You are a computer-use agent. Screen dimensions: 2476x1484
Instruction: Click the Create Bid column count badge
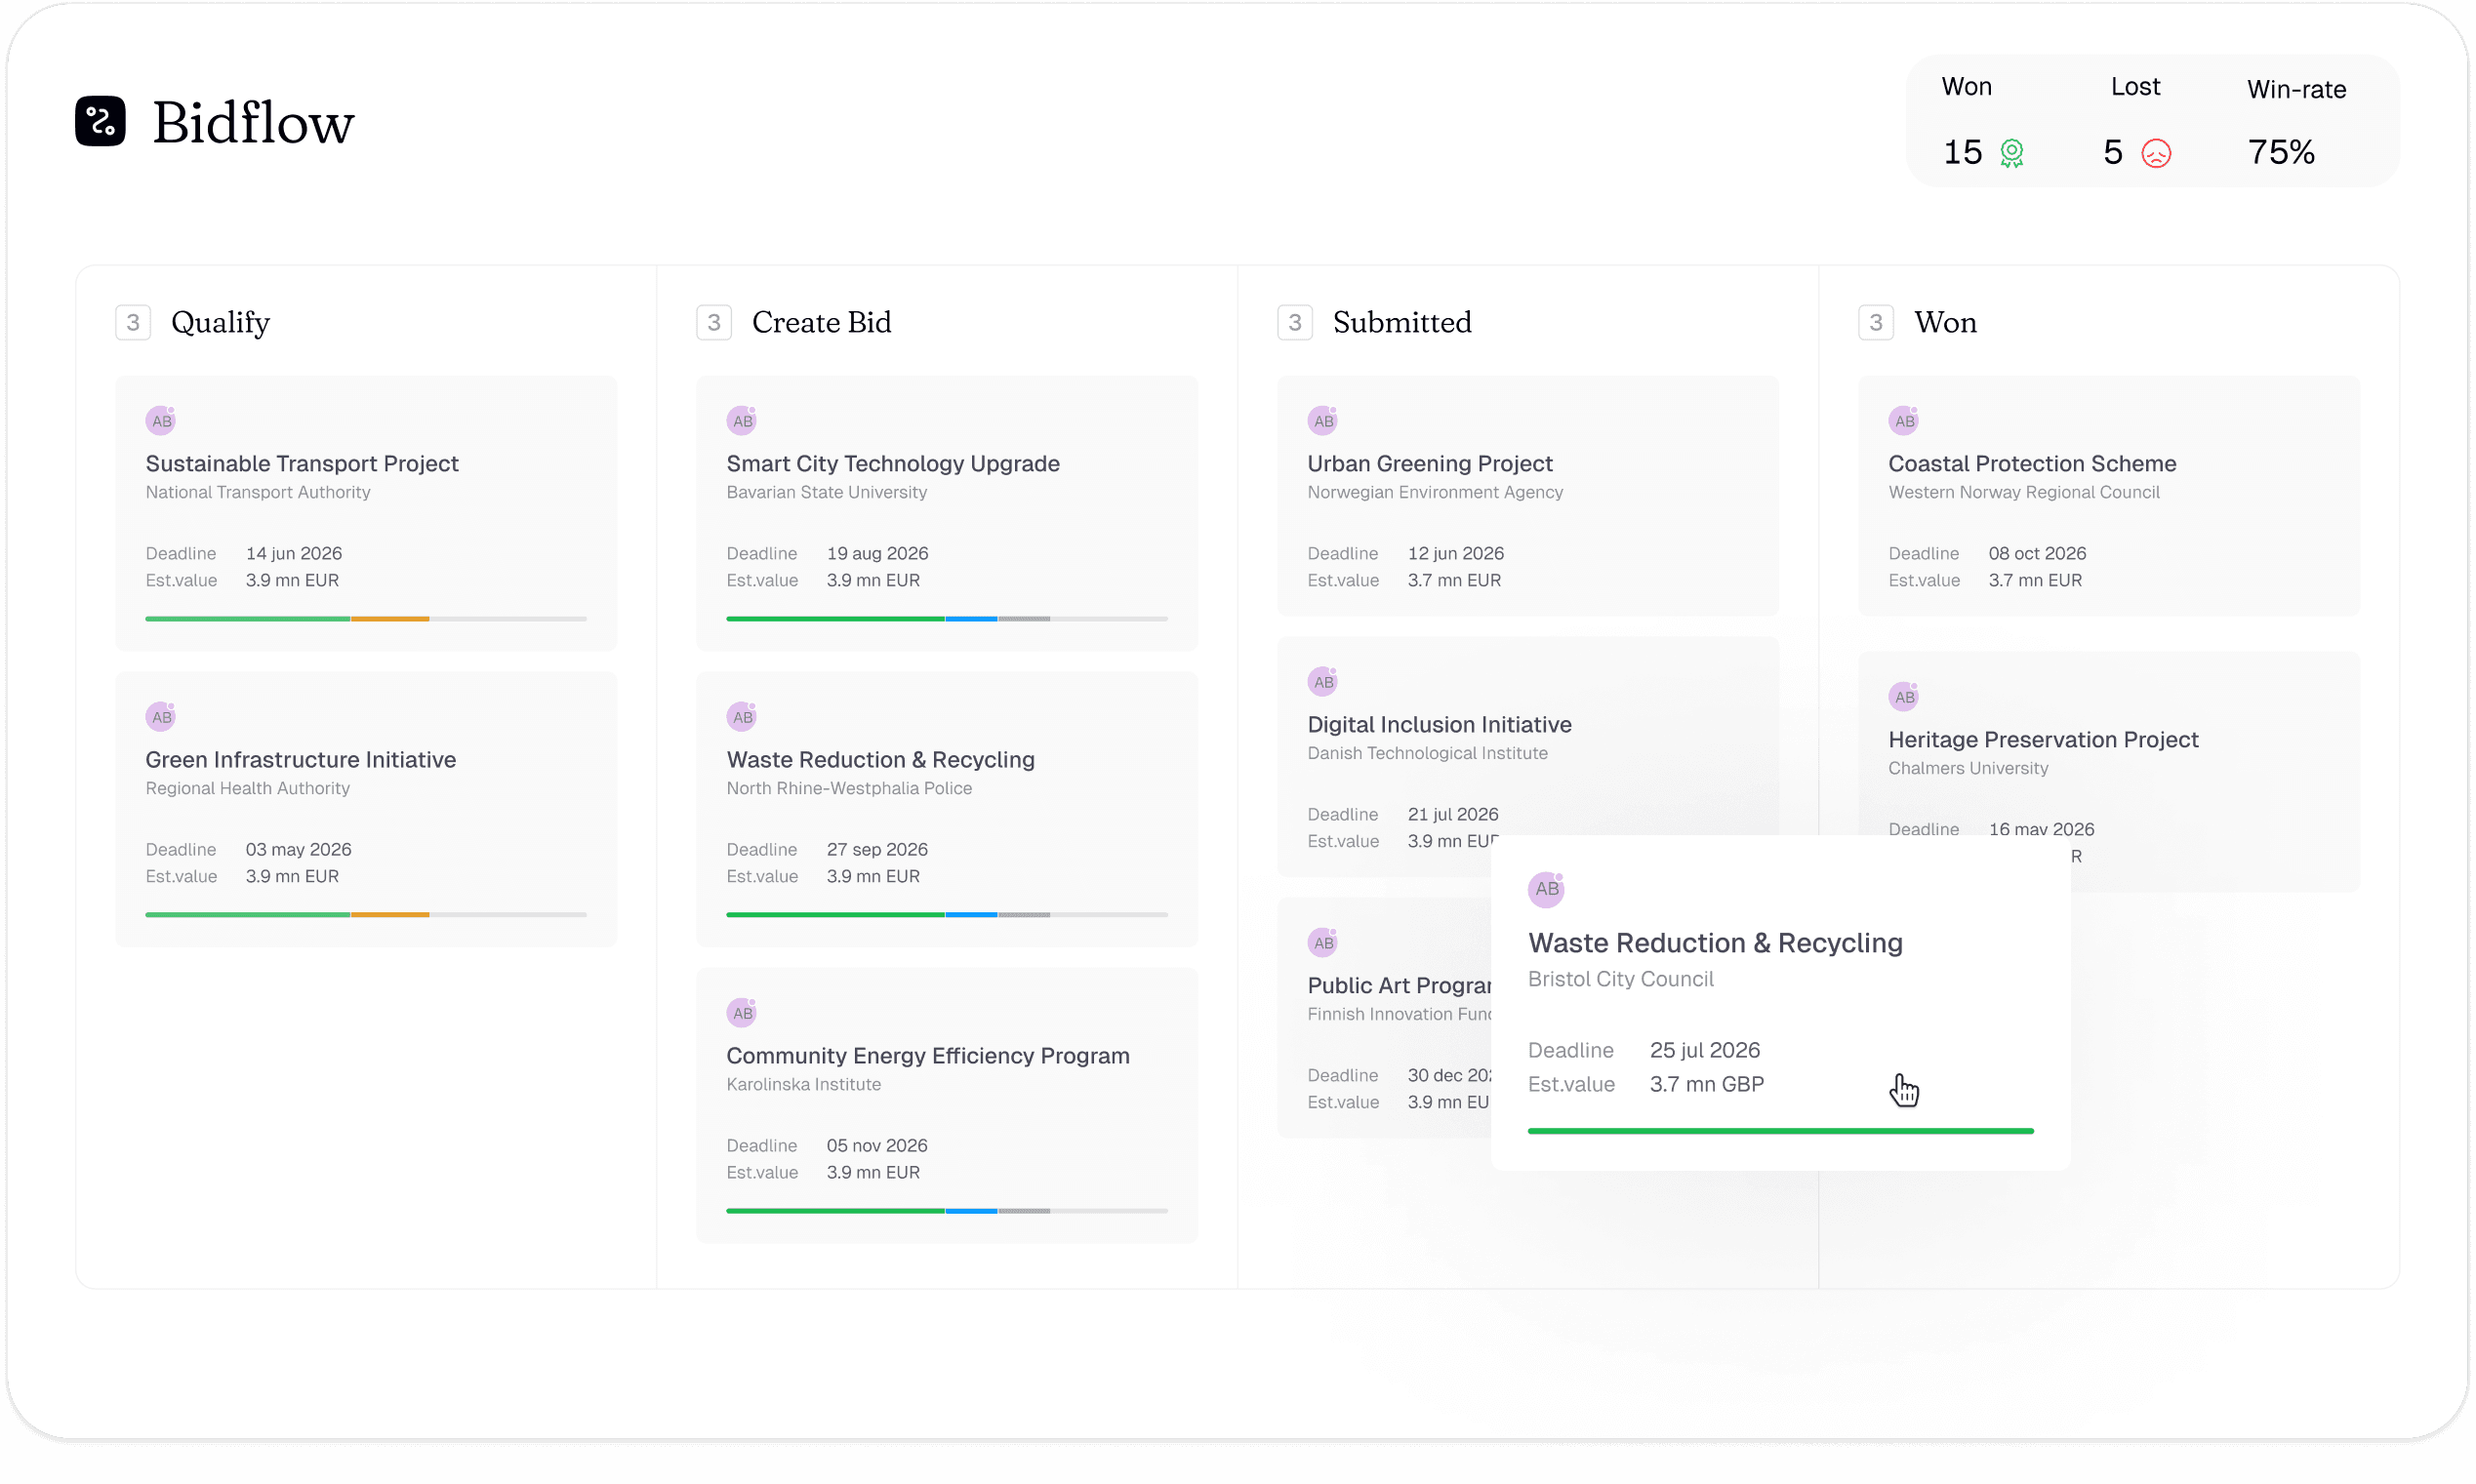(x=714, y=322)
